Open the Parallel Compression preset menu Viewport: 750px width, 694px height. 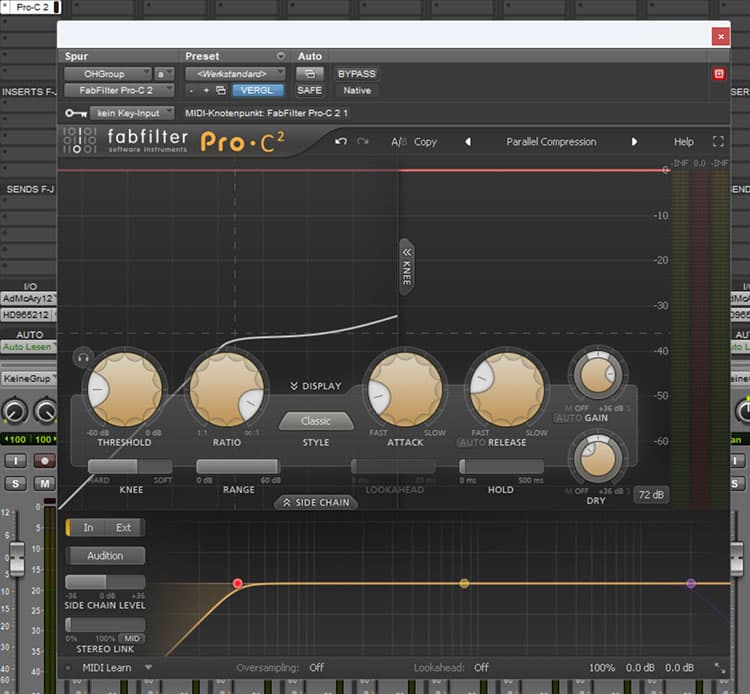(x=551, y=142)
